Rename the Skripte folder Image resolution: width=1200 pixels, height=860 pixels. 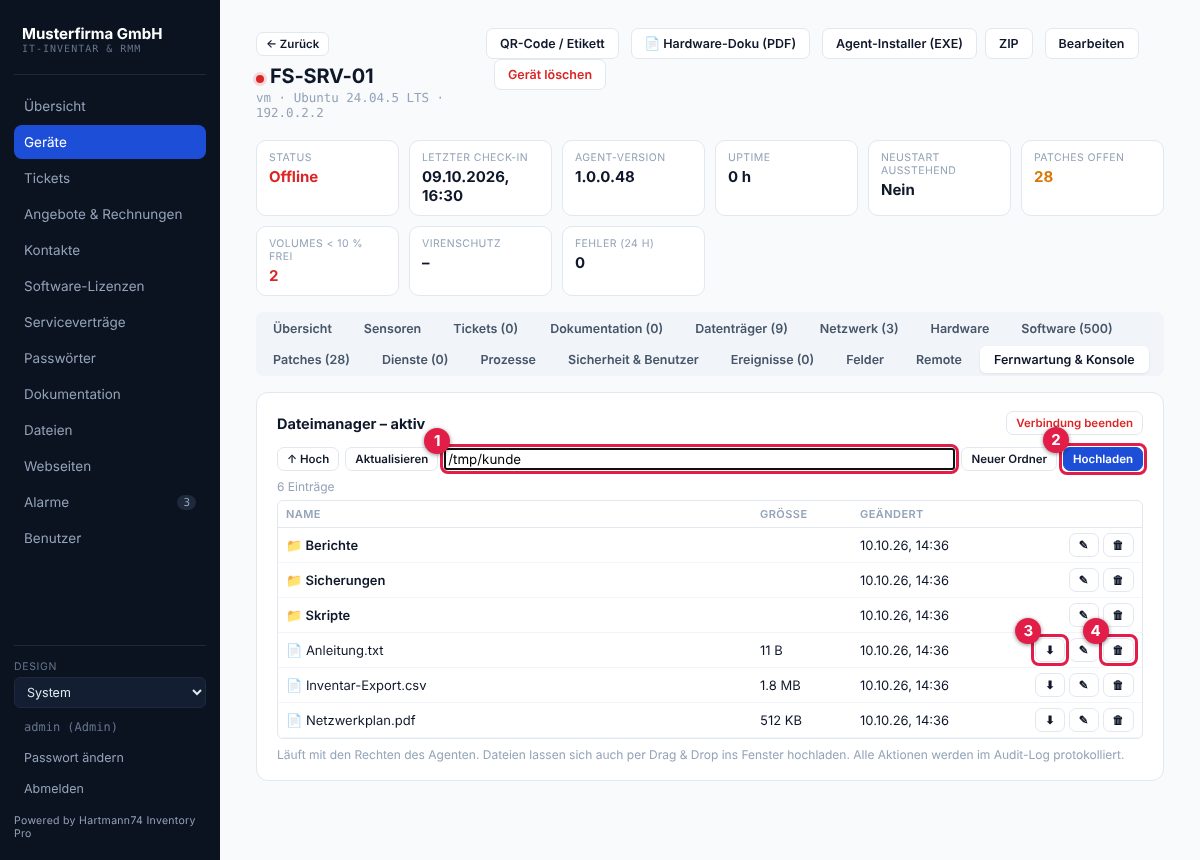[1083, 615]
